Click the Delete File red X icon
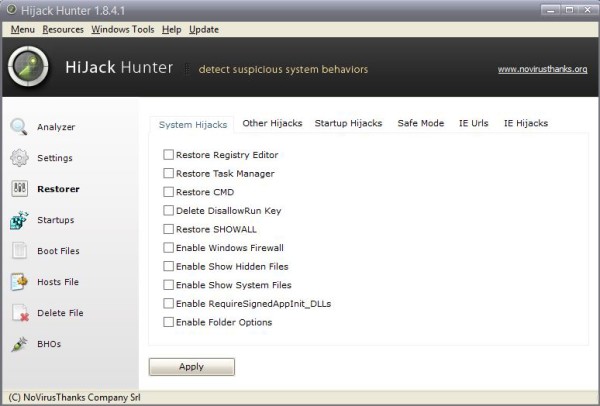The height and width of the screenshot is (406, 600). coord(20,313)
